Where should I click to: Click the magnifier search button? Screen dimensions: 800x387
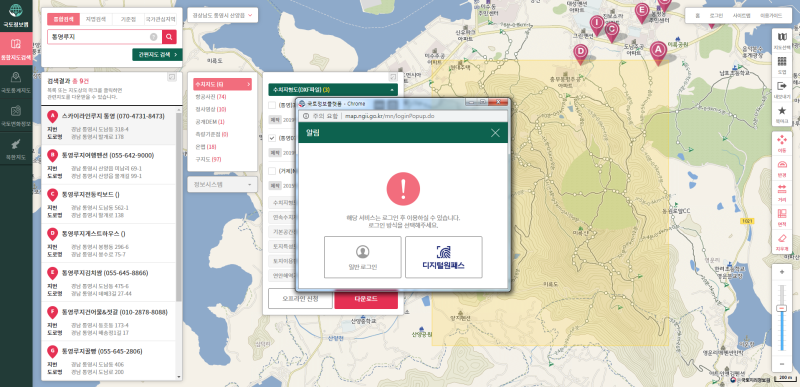169,37
